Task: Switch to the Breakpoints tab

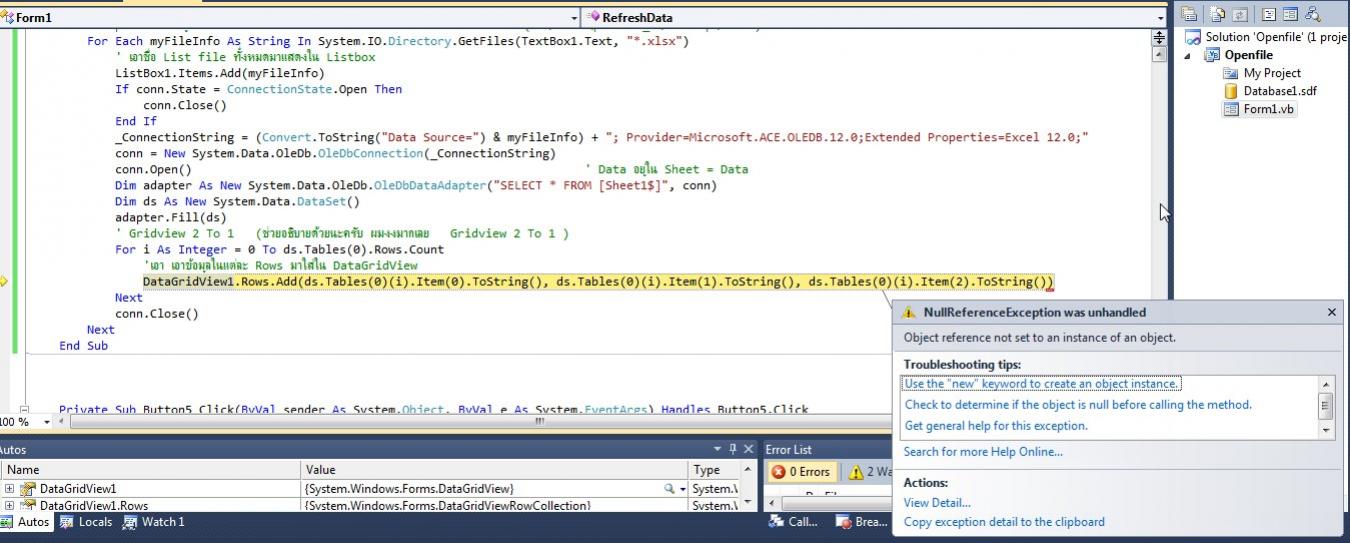Action: pos(862,522)
